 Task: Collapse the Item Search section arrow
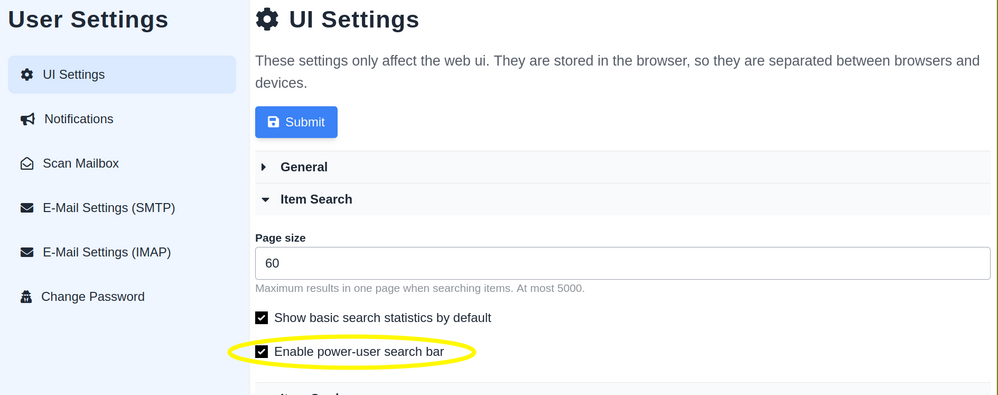pos(265,200)
